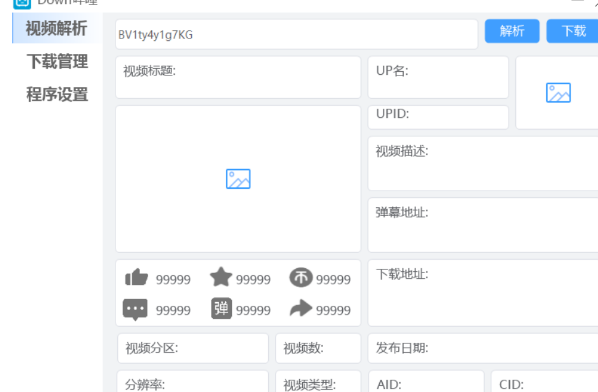Click the 发布日期 field

point(483,349)
